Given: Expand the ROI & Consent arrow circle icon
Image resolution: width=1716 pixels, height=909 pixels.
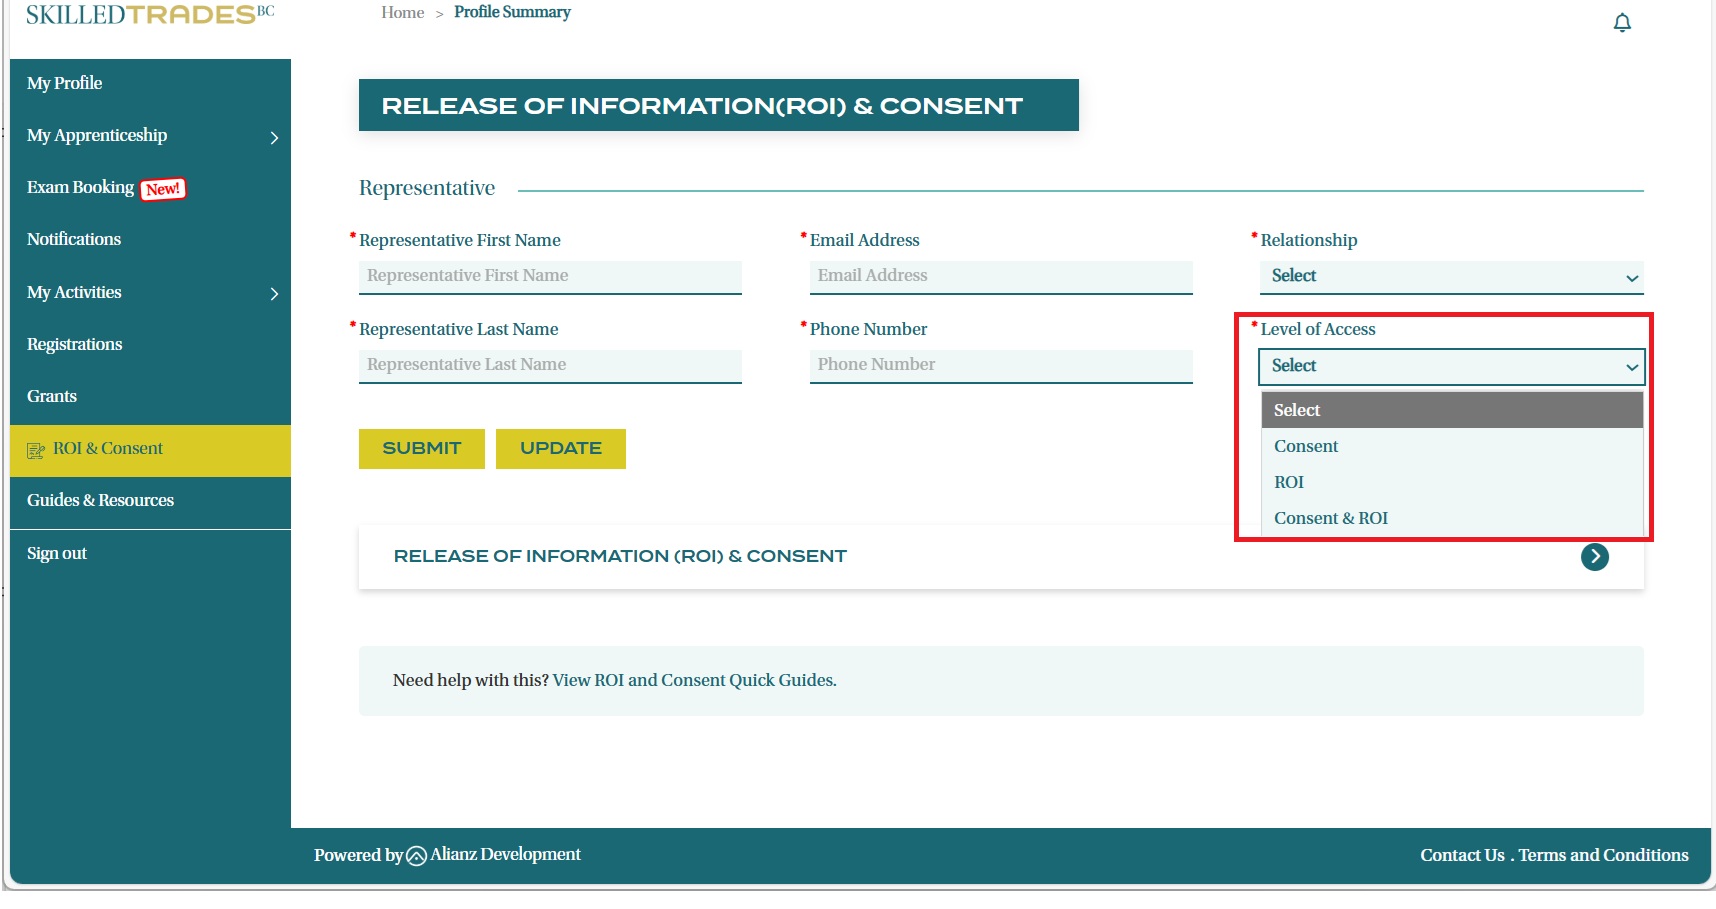Looking at the screenshot, I should point(1594,557).
